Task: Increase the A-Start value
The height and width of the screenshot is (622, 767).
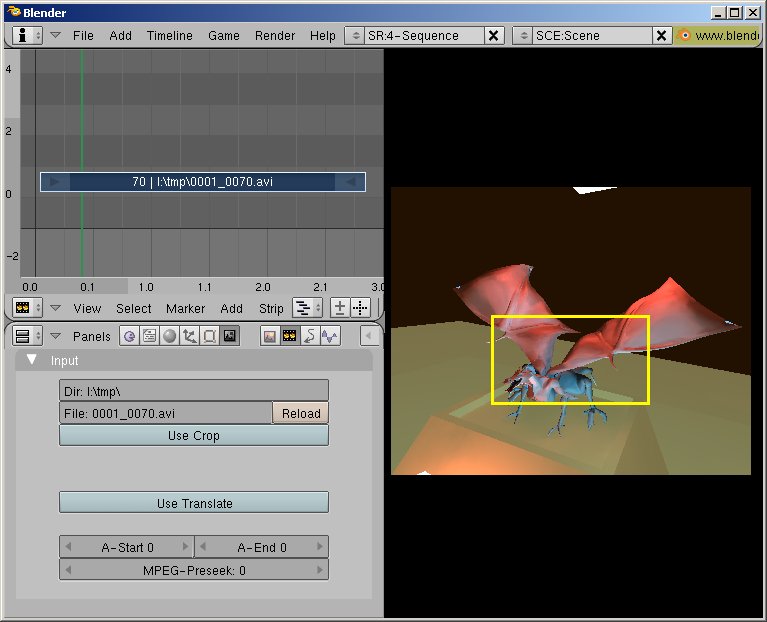Action: coord(185,547)
